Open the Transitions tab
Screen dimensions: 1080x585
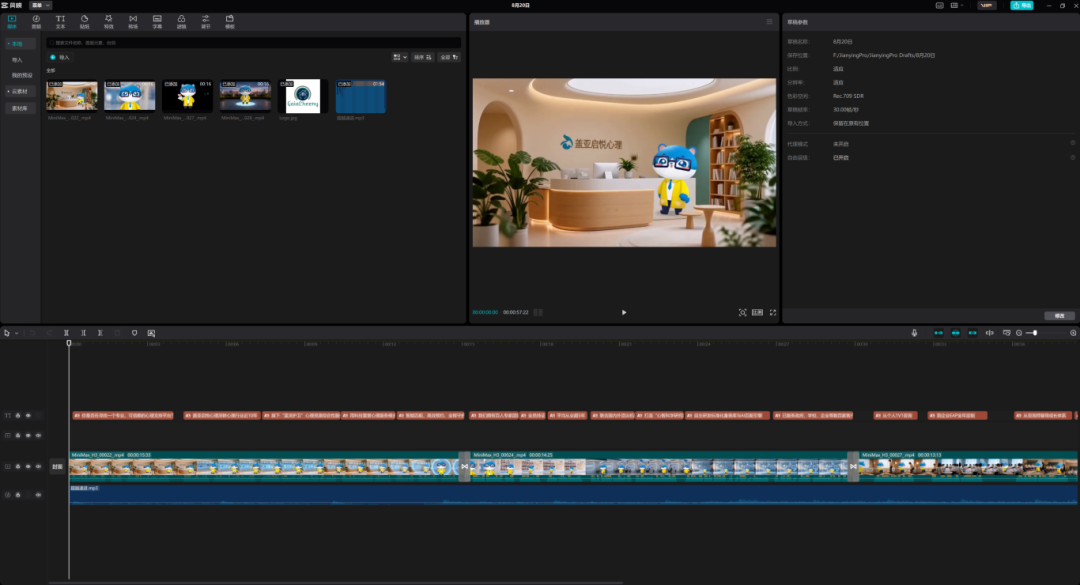(x=133, y=22)
